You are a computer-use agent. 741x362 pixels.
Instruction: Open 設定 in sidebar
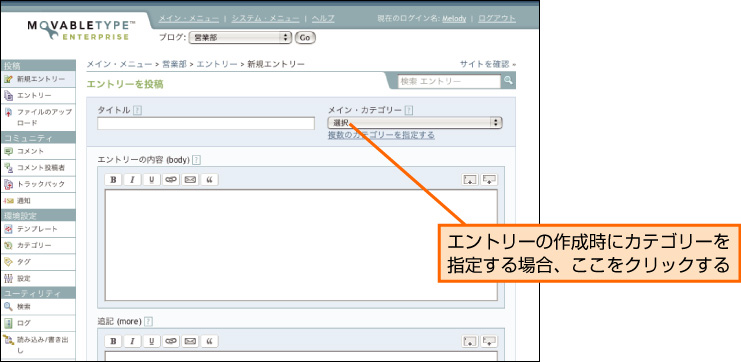[x=38, y=278]
